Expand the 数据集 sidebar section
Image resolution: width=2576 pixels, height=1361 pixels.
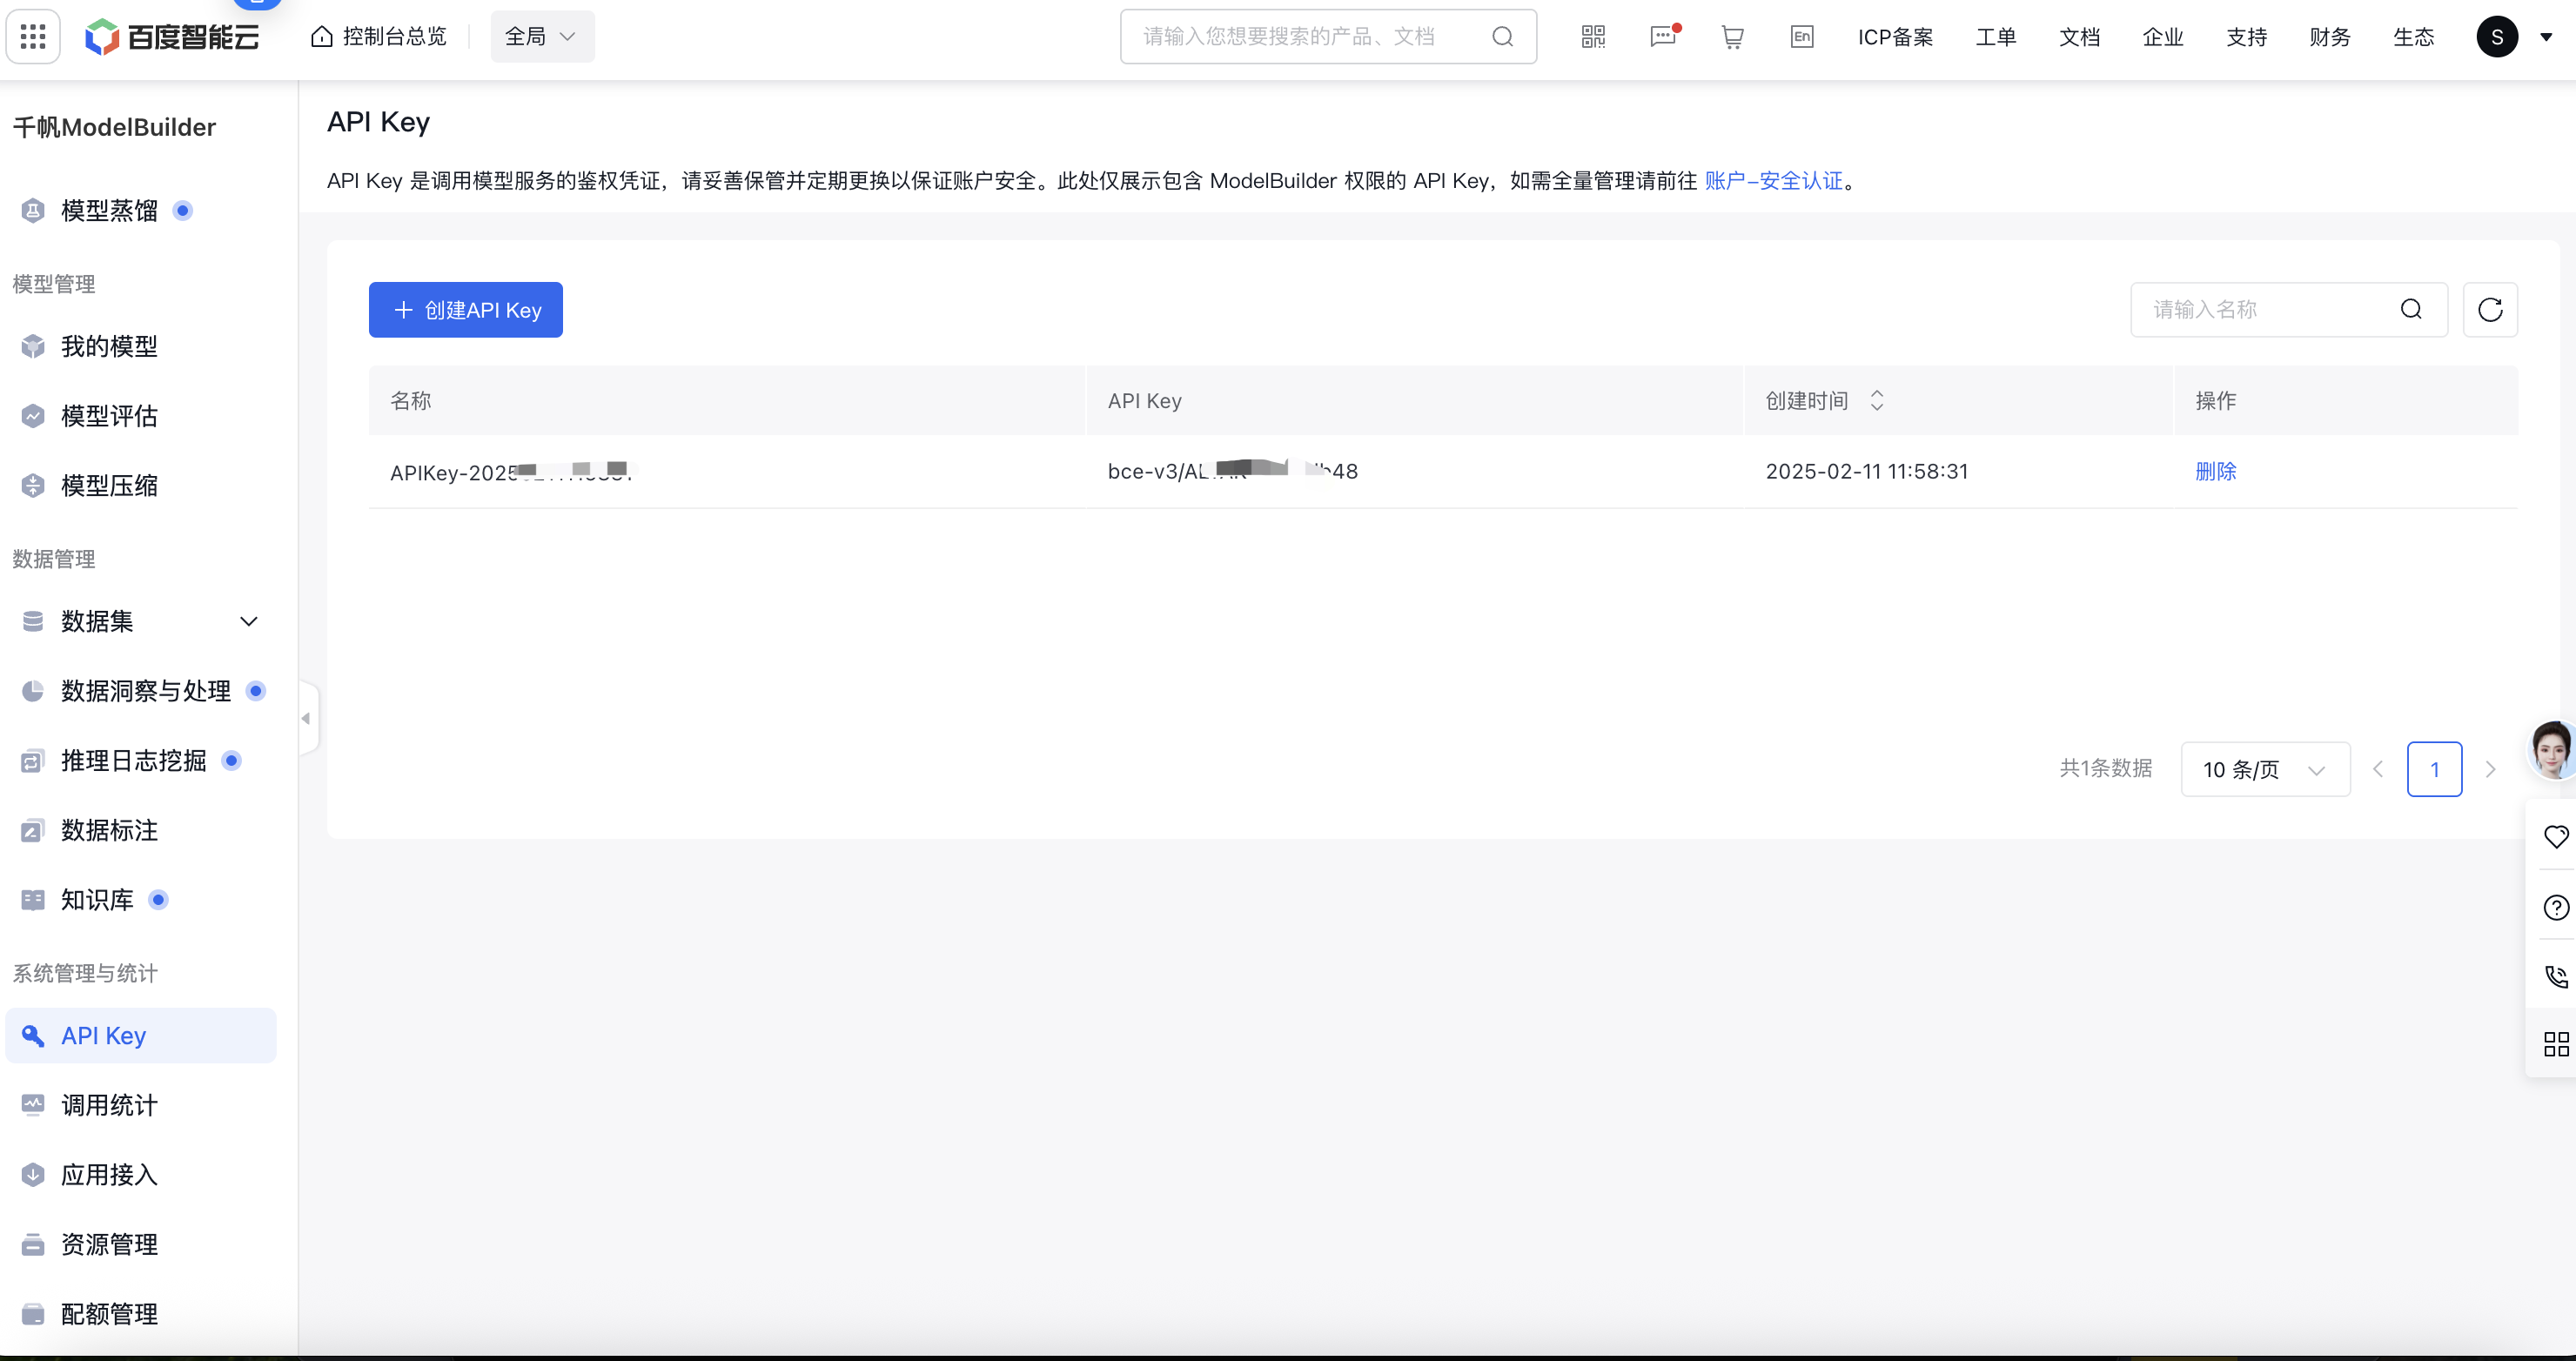249,620
